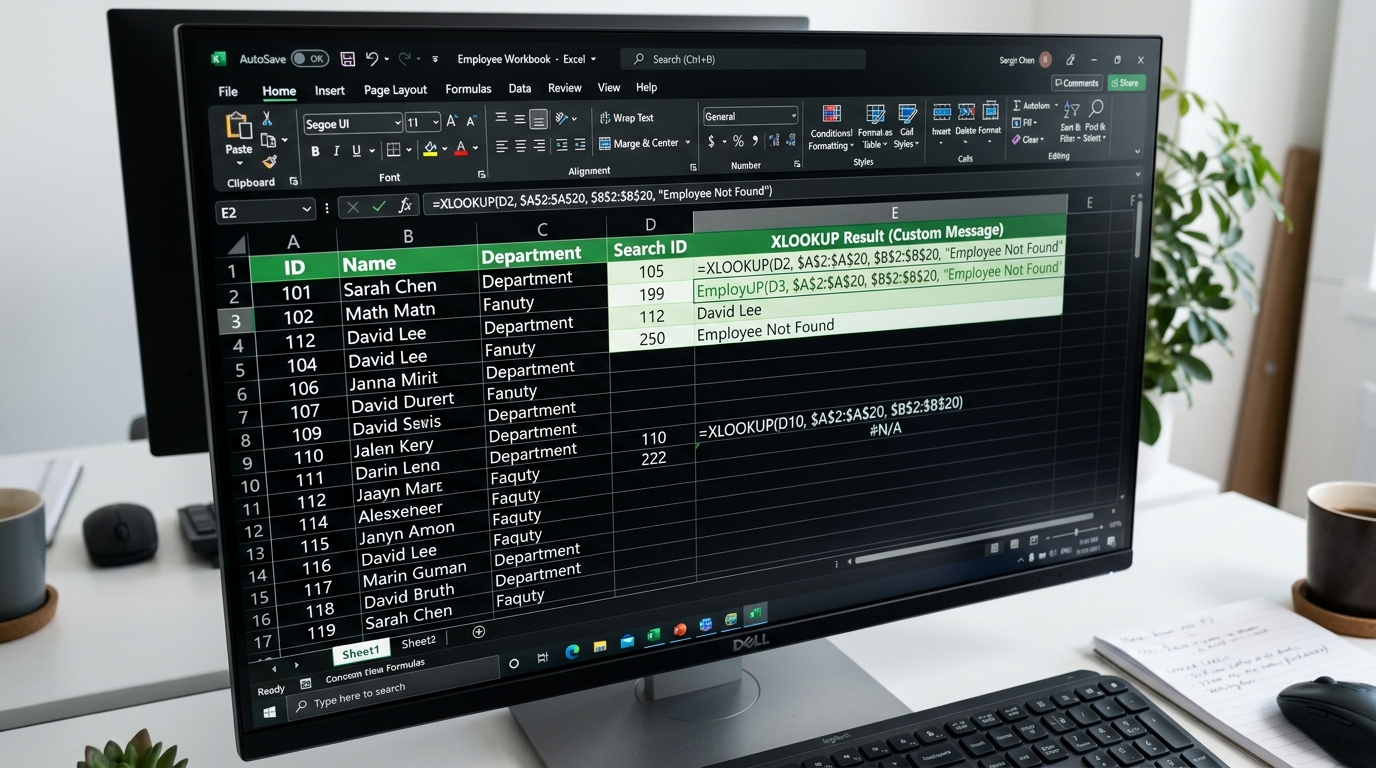
Task: Toggle Wrap Text
Action: [x=626, y=118]
